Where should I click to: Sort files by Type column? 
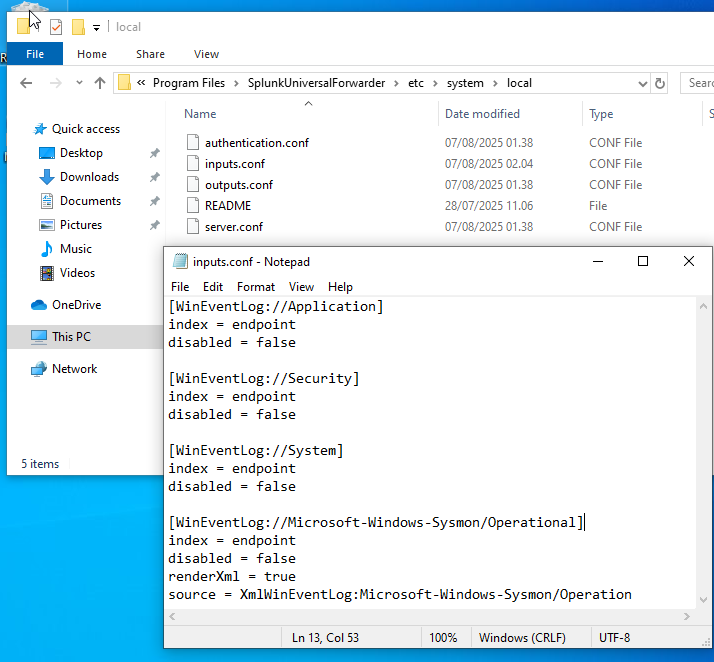pos(601,114)
